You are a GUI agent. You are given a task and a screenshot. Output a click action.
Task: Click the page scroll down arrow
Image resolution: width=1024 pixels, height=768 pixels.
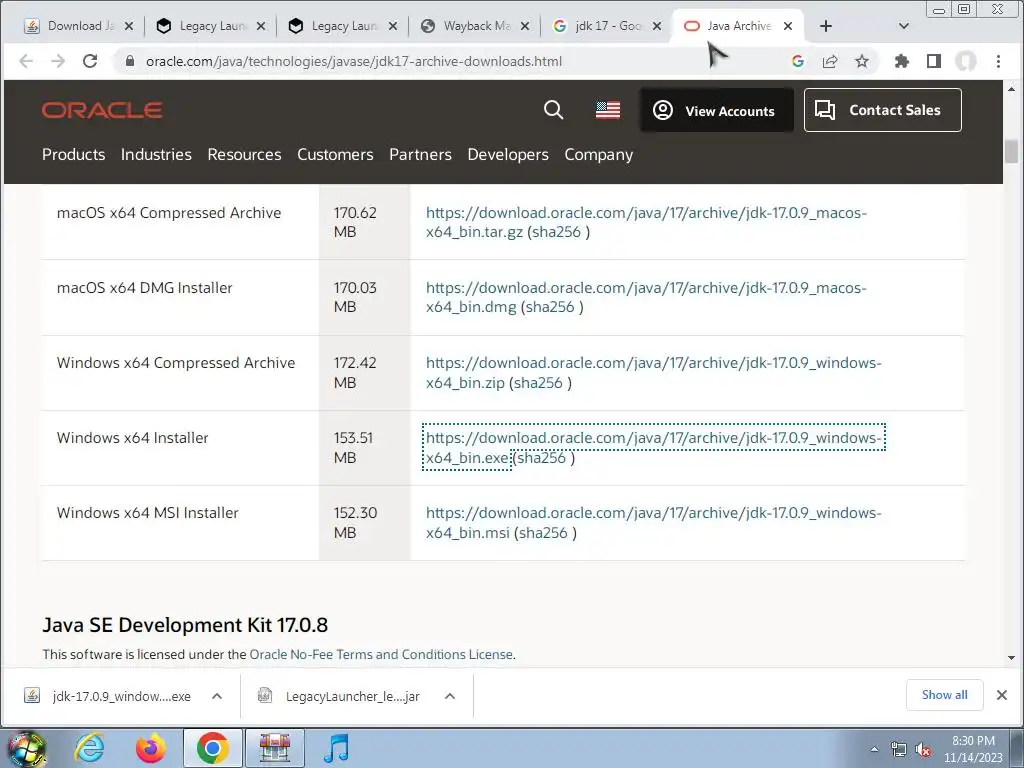coord(1012,658)
